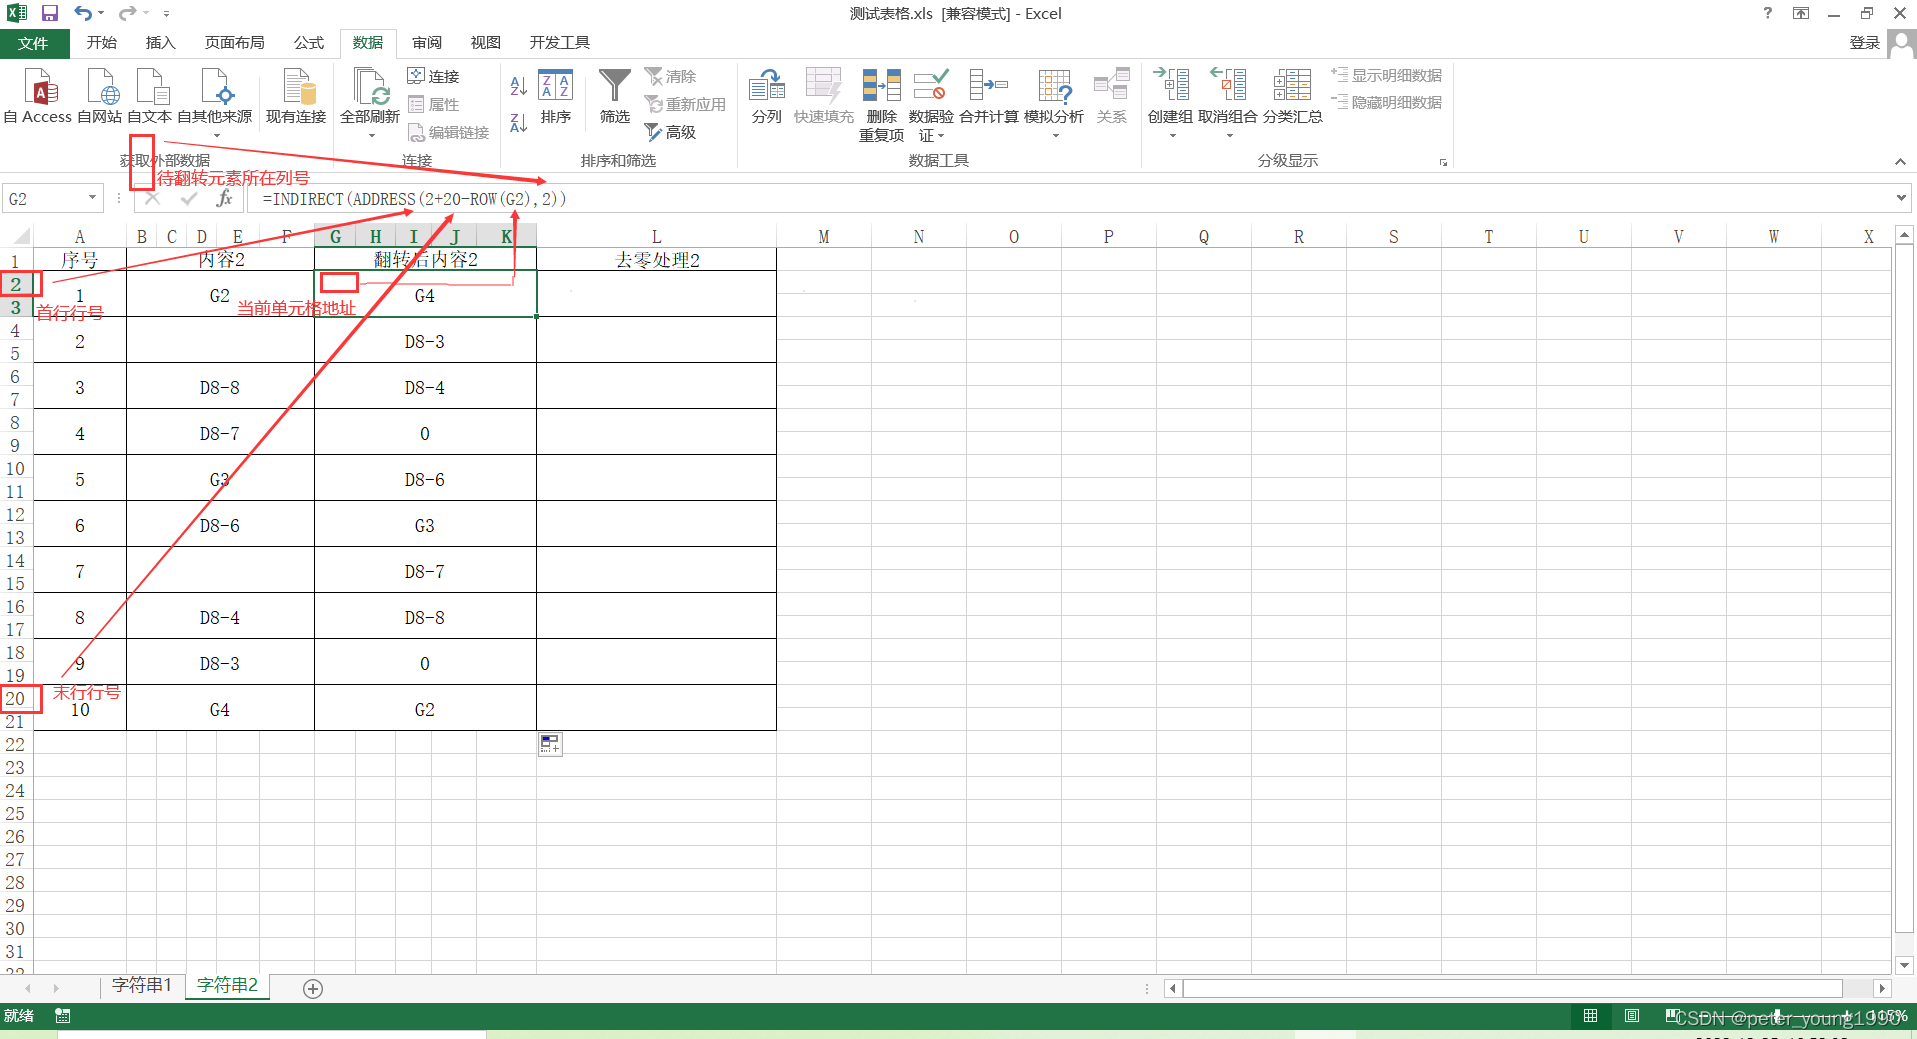Switch to Page Layout (页面布局) tab
This screenshot has width=1917, height=1039.
coord(234,43)
